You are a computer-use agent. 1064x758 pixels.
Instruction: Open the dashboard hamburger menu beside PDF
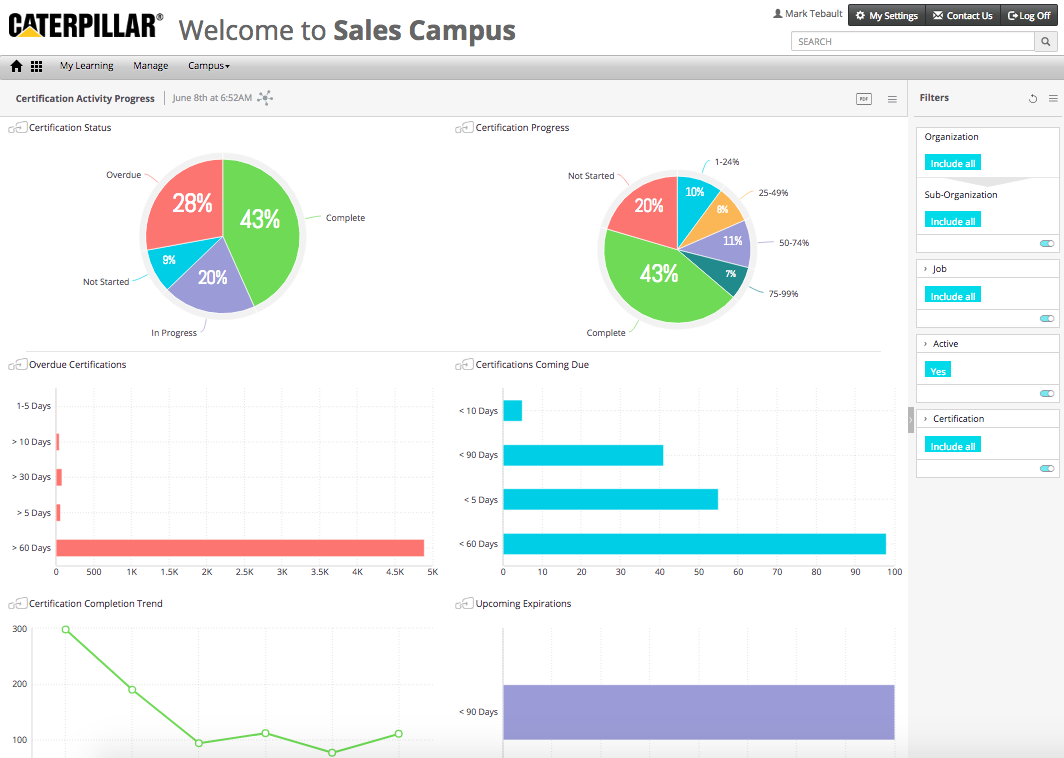click(892, 99)
